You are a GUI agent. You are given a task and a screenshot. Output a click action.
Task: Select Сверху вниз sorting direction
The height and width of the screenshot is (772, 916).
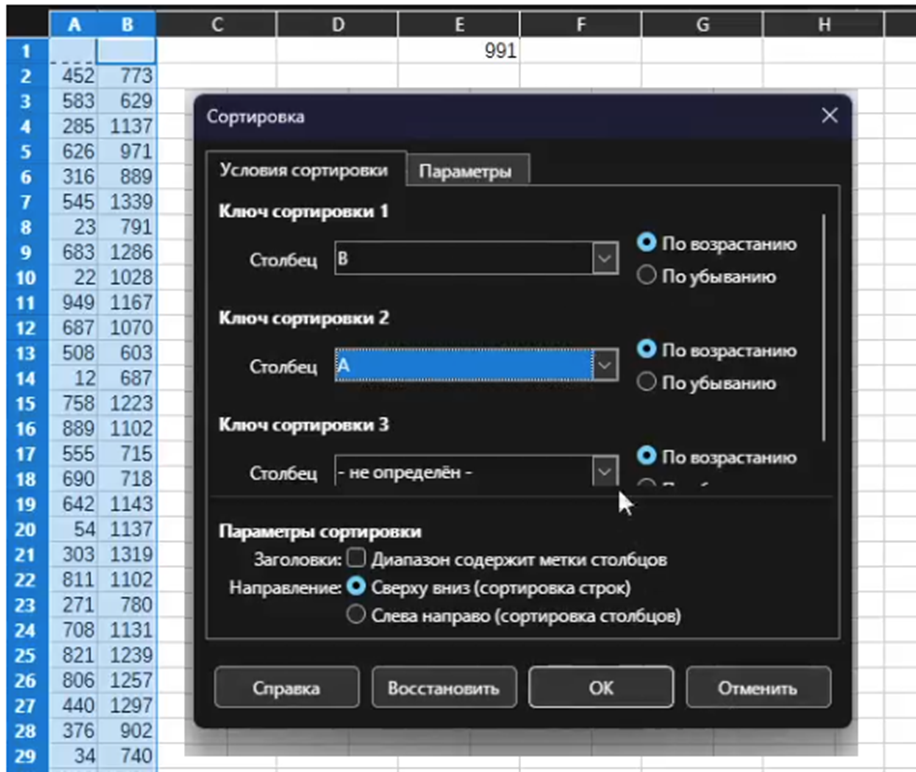coord(355,587)
